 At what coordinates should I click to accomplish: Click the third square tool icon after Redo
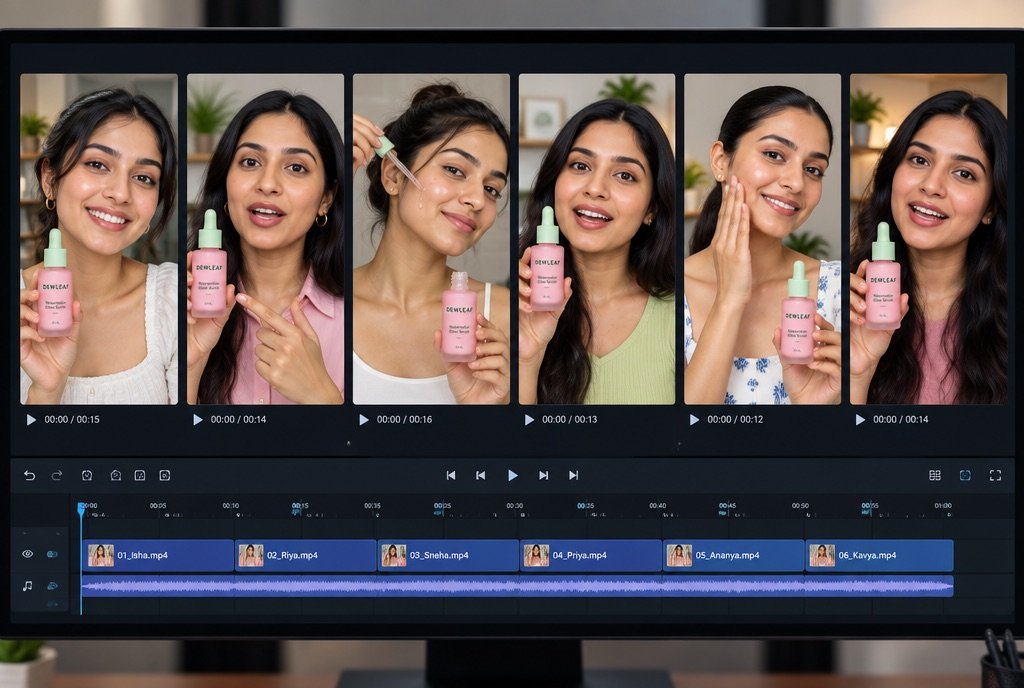(x=140, y=475)
